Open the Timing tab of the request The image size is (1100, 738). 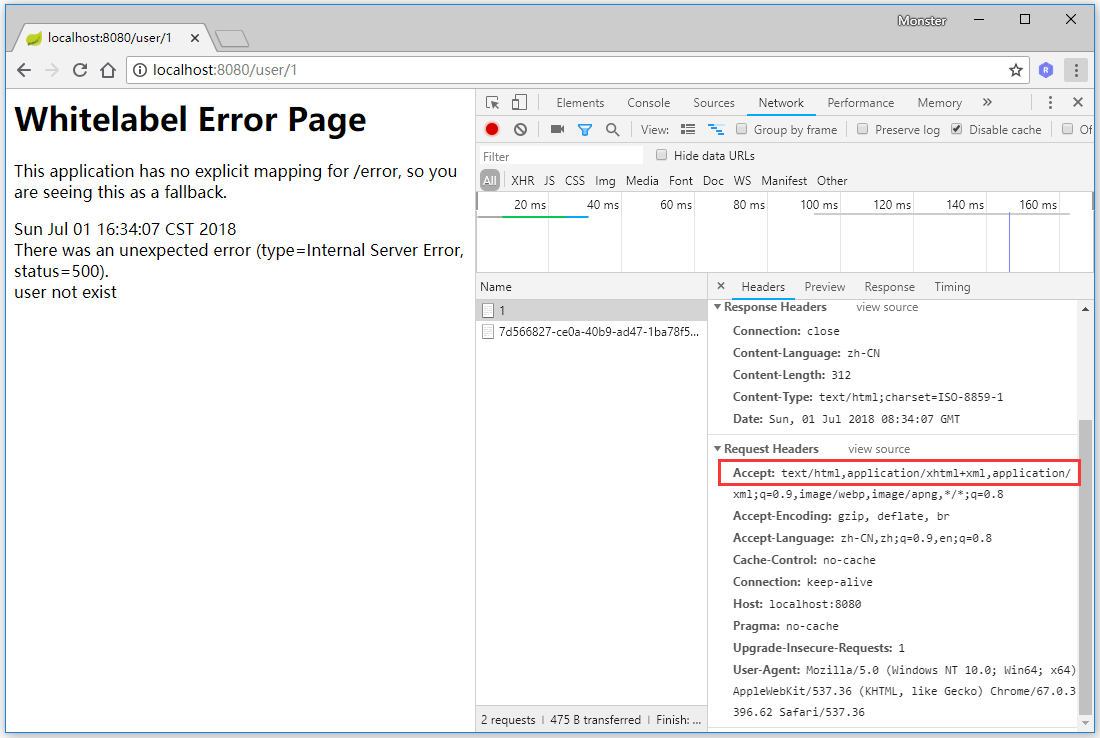(952, 286)
